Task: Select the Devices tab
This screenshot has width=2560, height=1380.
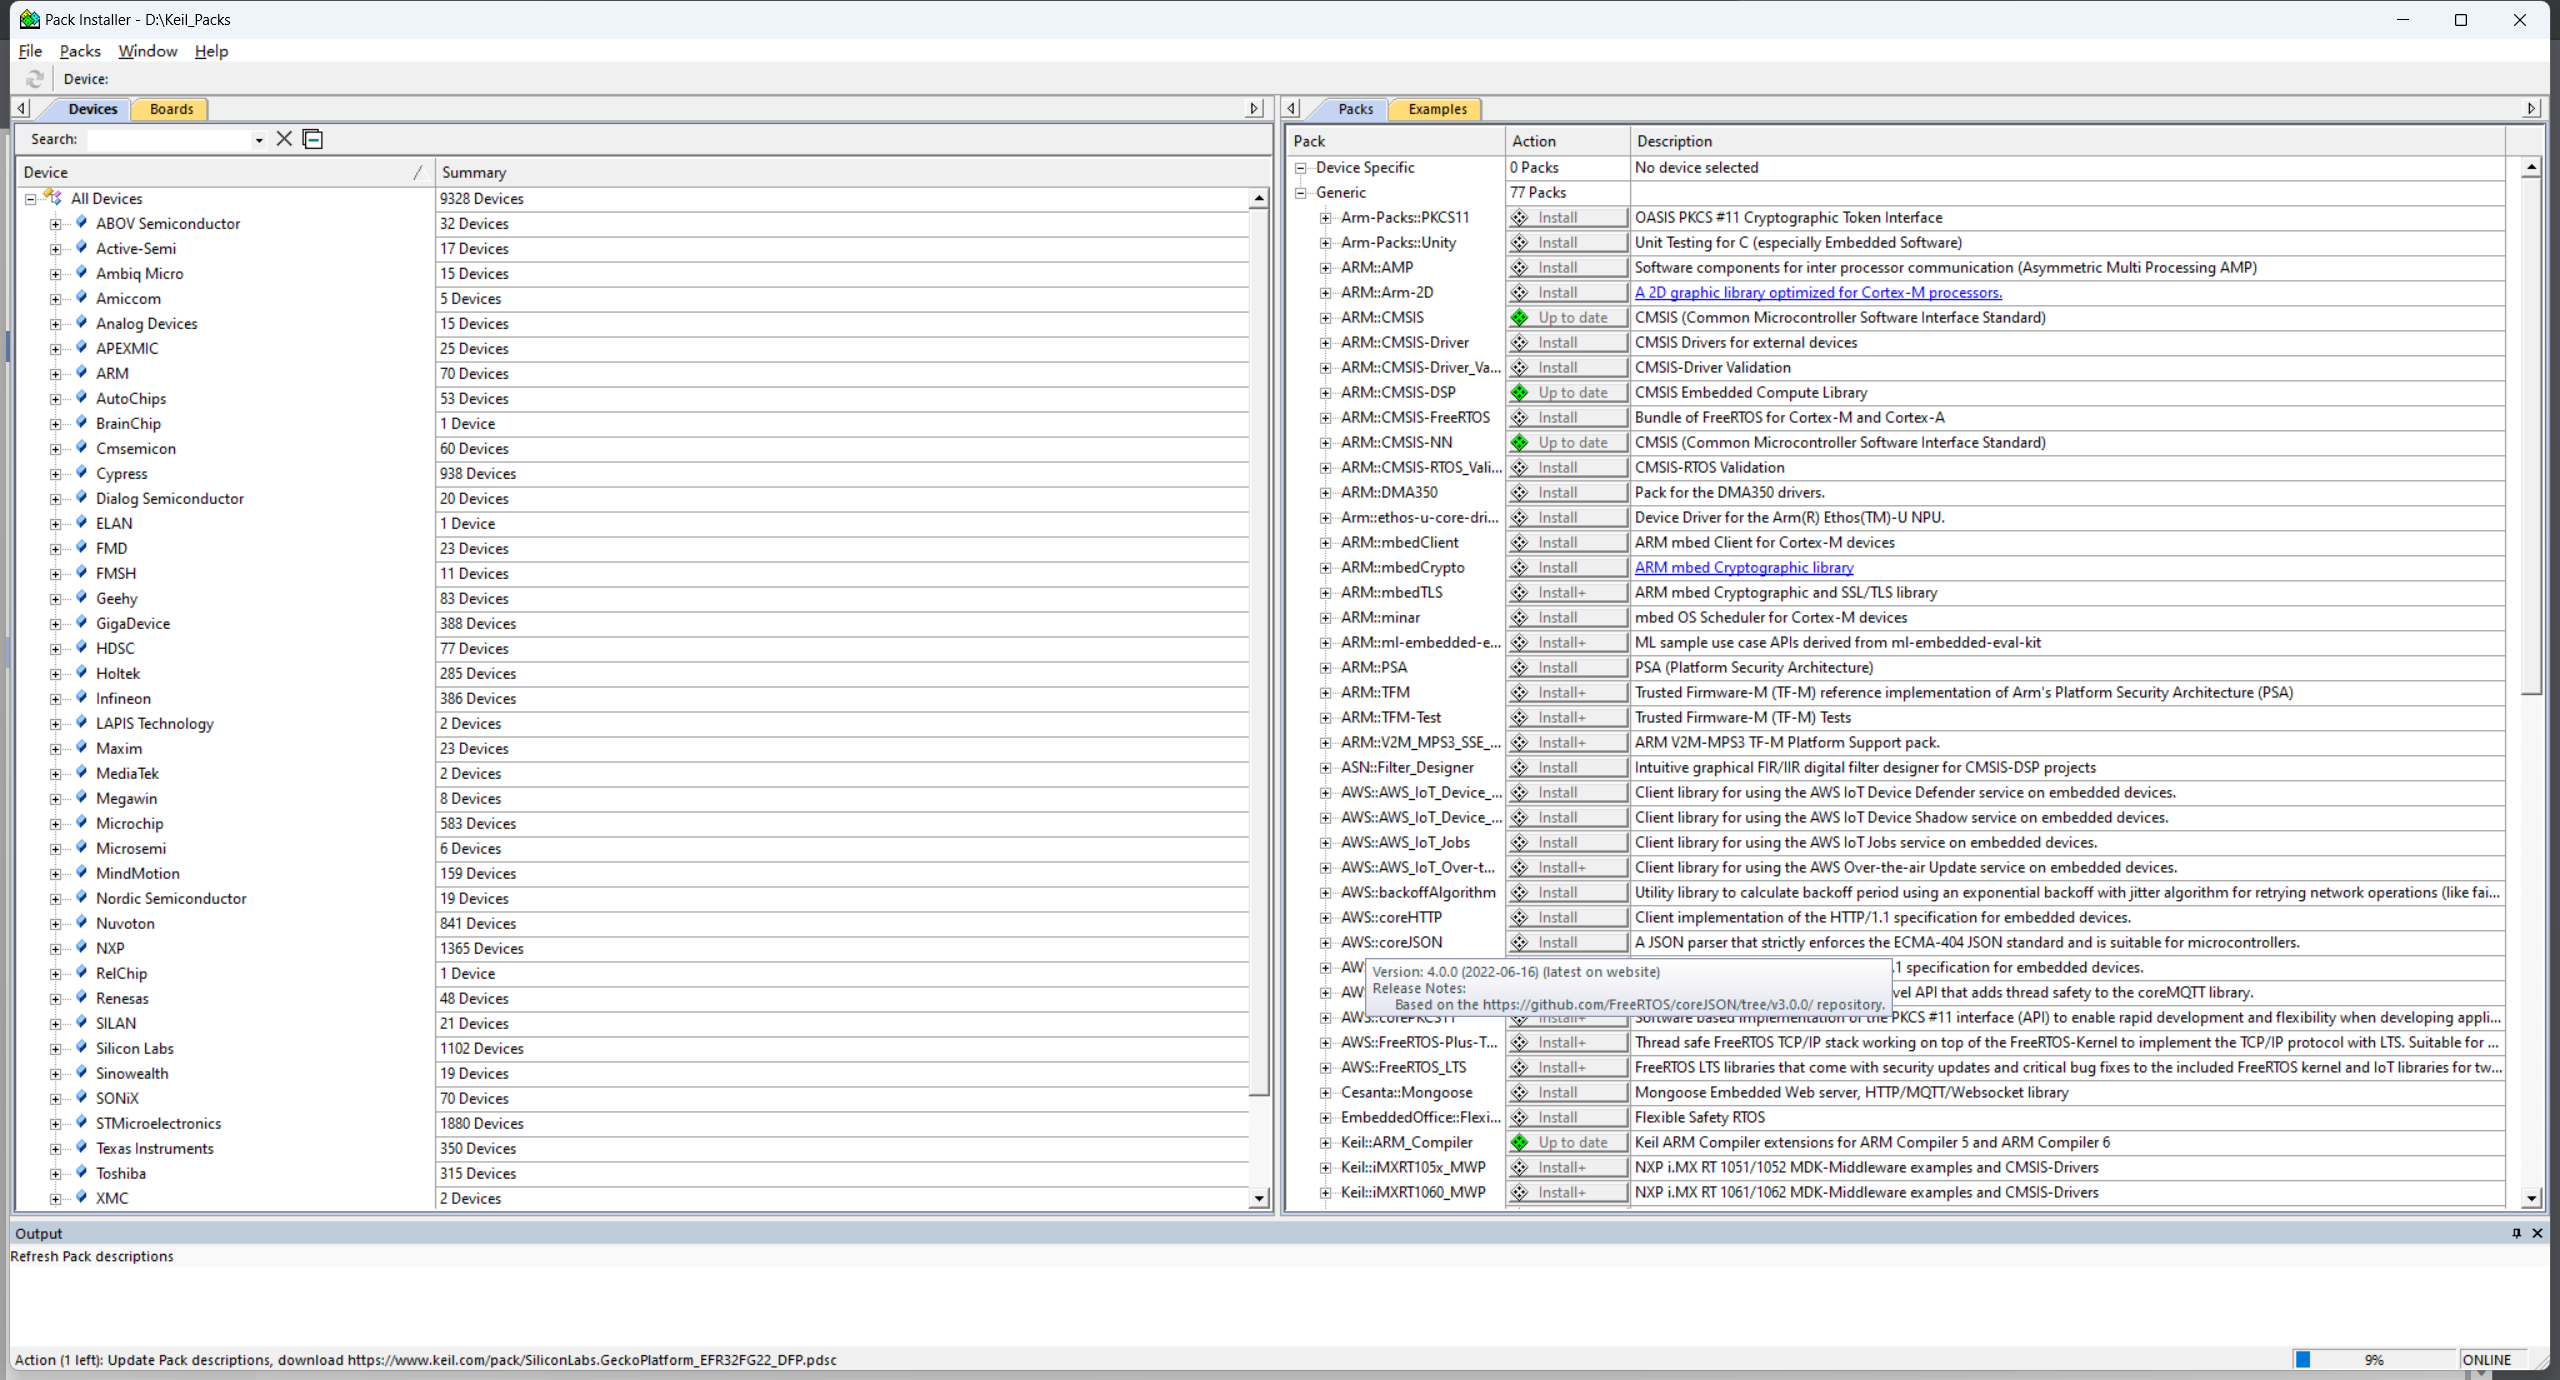Action: click(x=93, y=109)
